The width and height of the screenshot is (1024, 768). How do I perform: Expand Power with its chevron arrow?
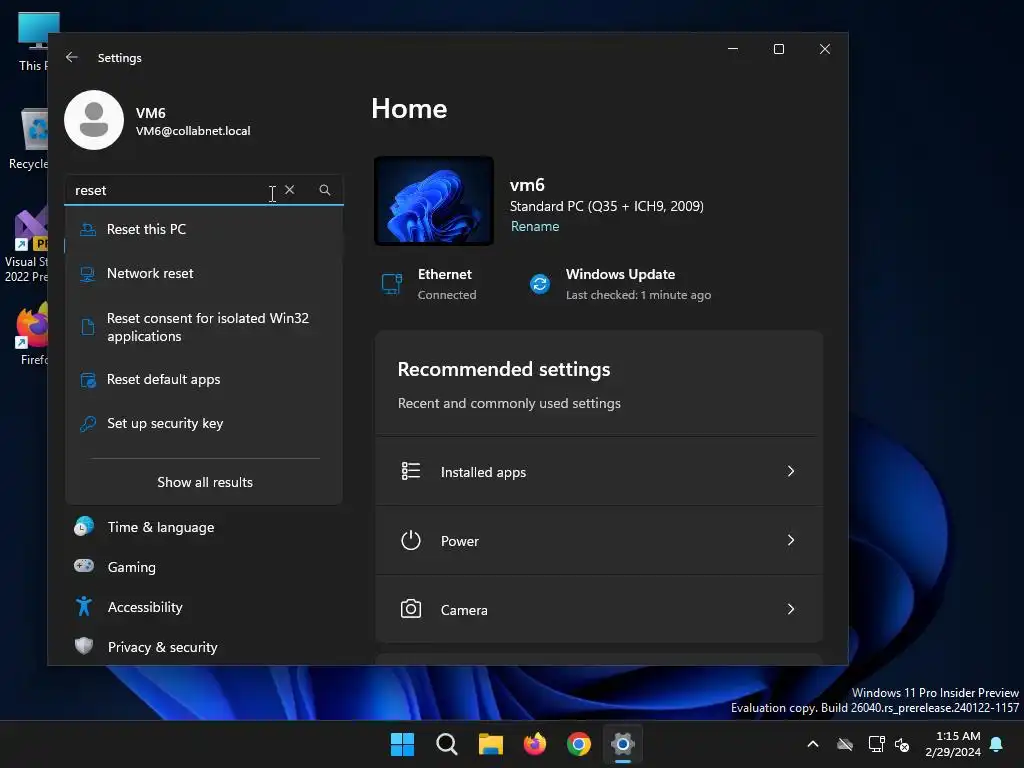(x=790, y=540)
